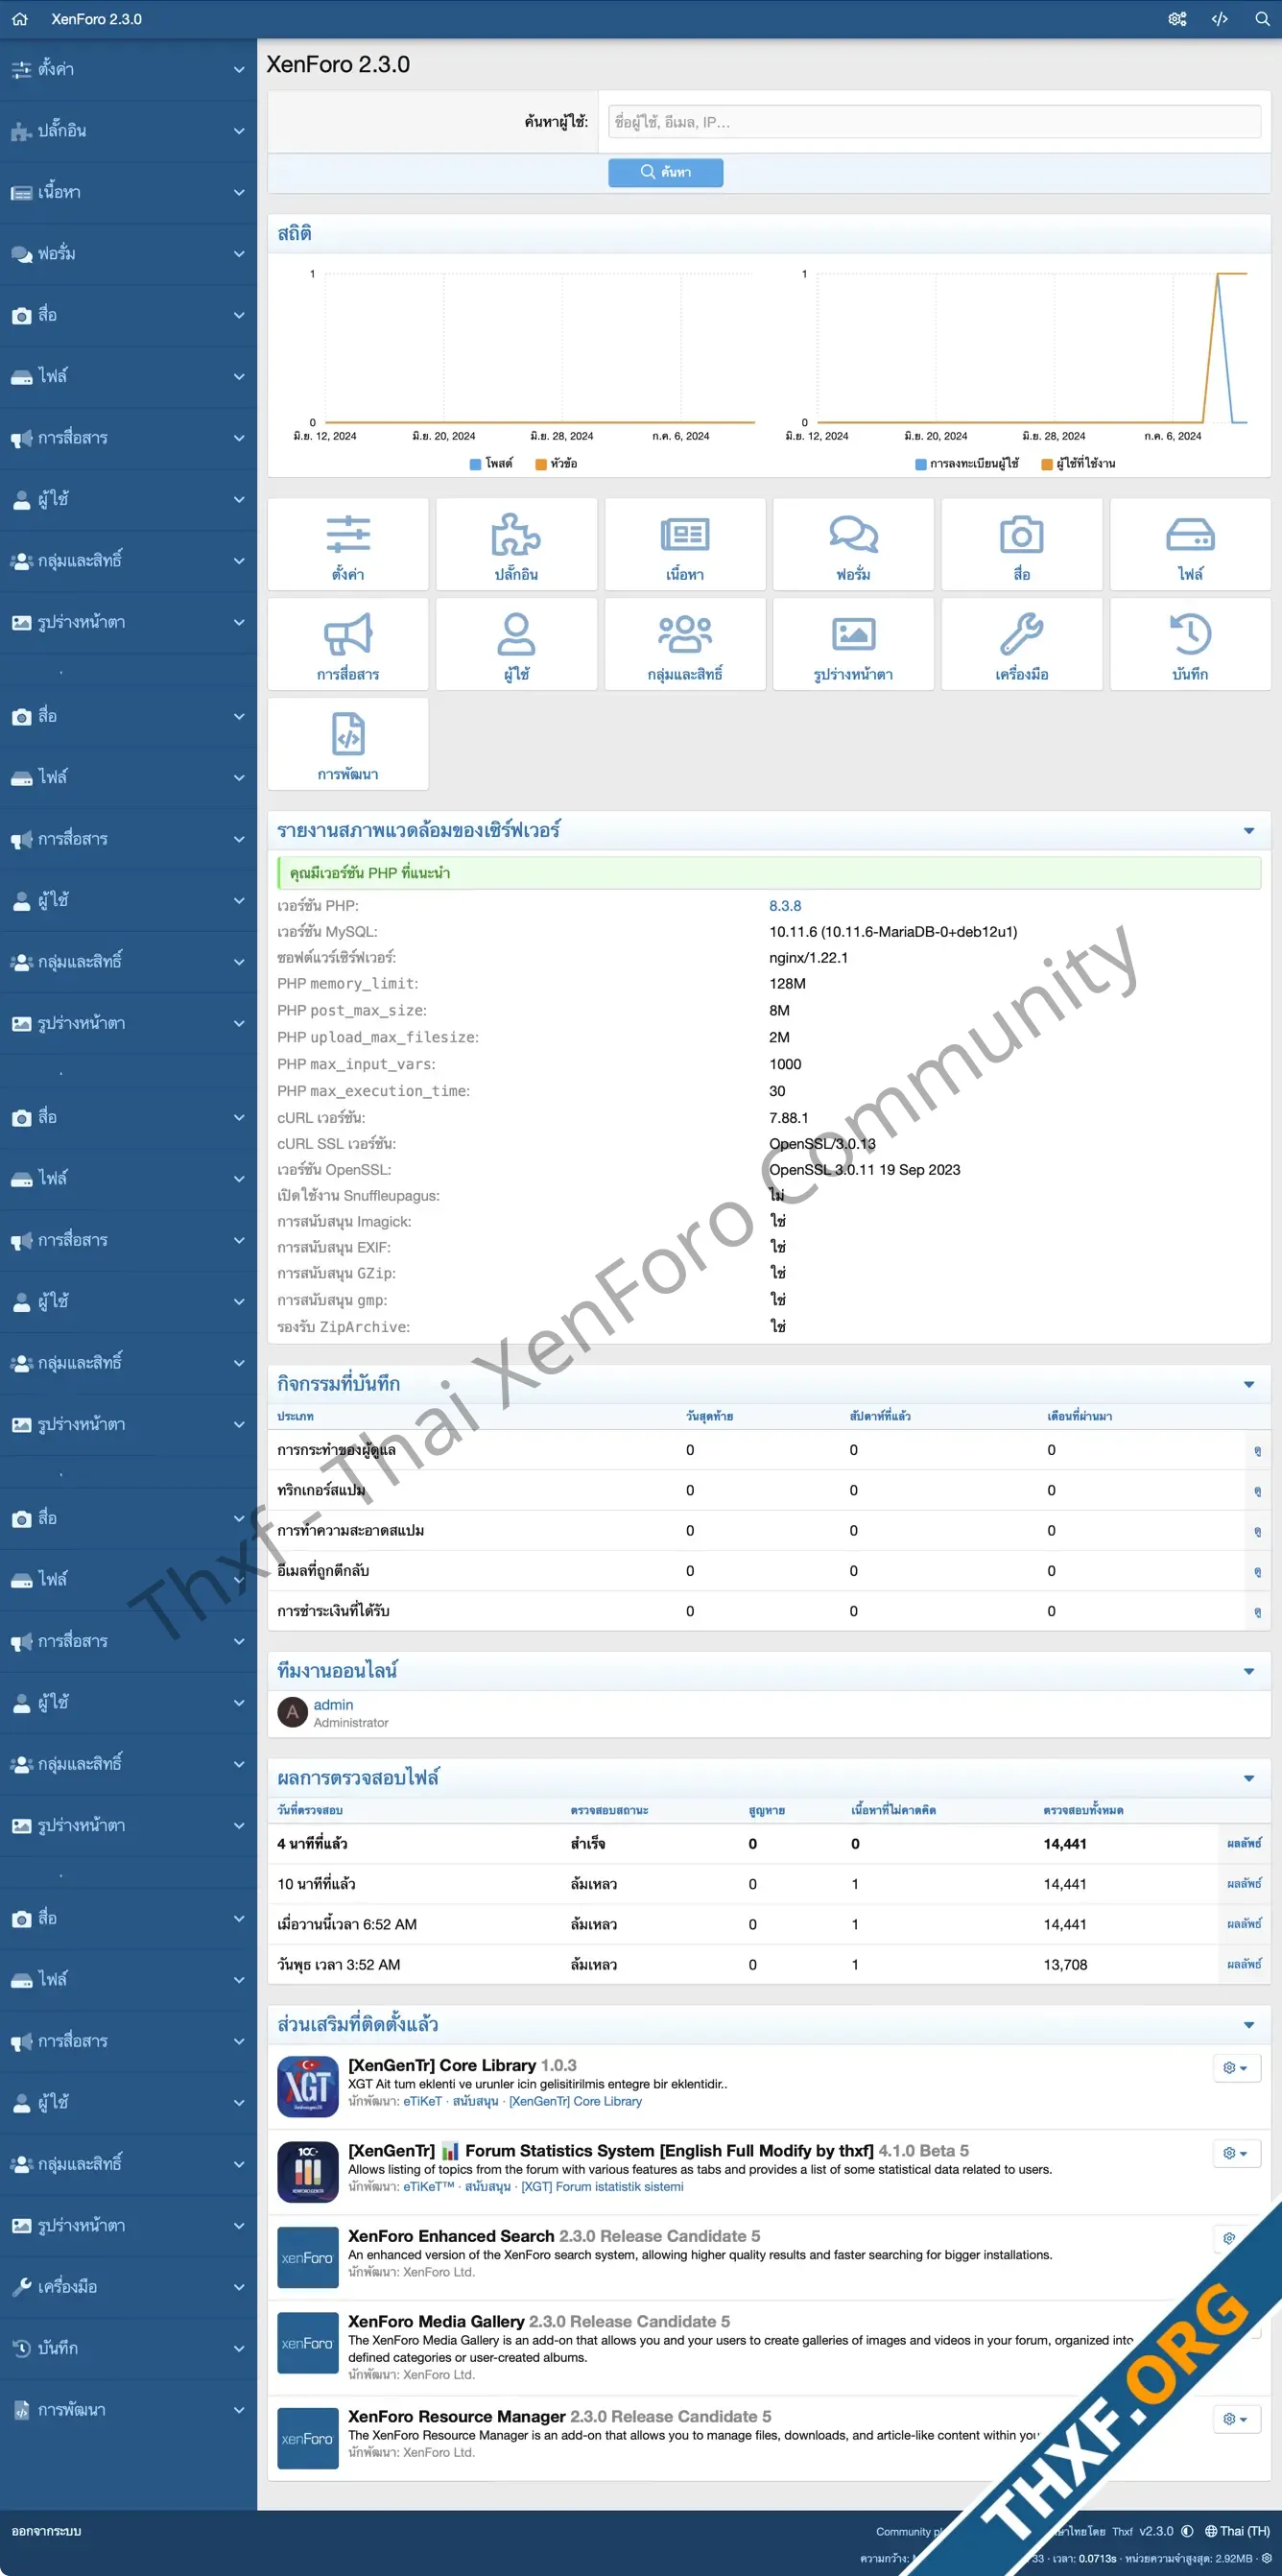Open the กลุ่มและสิทธิ์ users-group dashboard tile
The width and height of the screenshot is (1282, 2576).
685,645
